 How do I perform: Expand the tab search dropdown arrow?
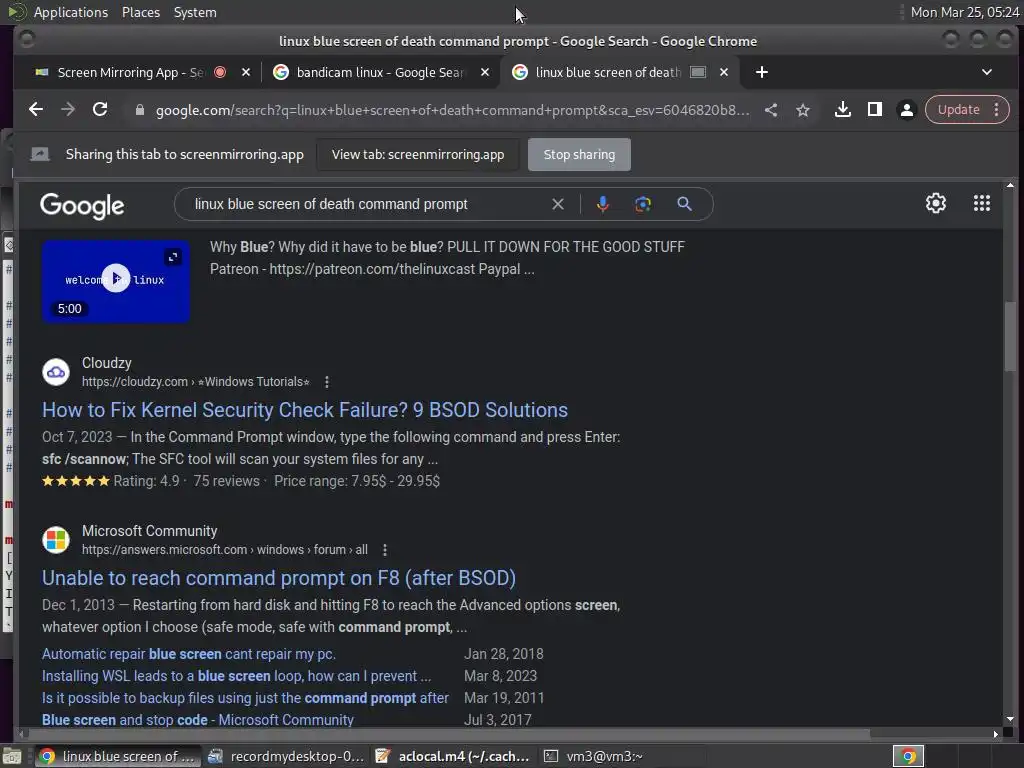click(x=987, y=72)
